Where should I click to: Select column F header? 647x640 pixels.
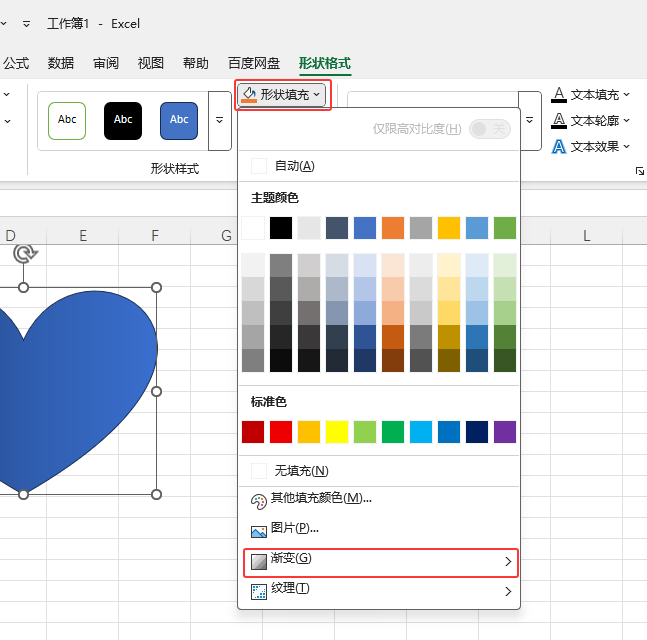coord(155,236)
